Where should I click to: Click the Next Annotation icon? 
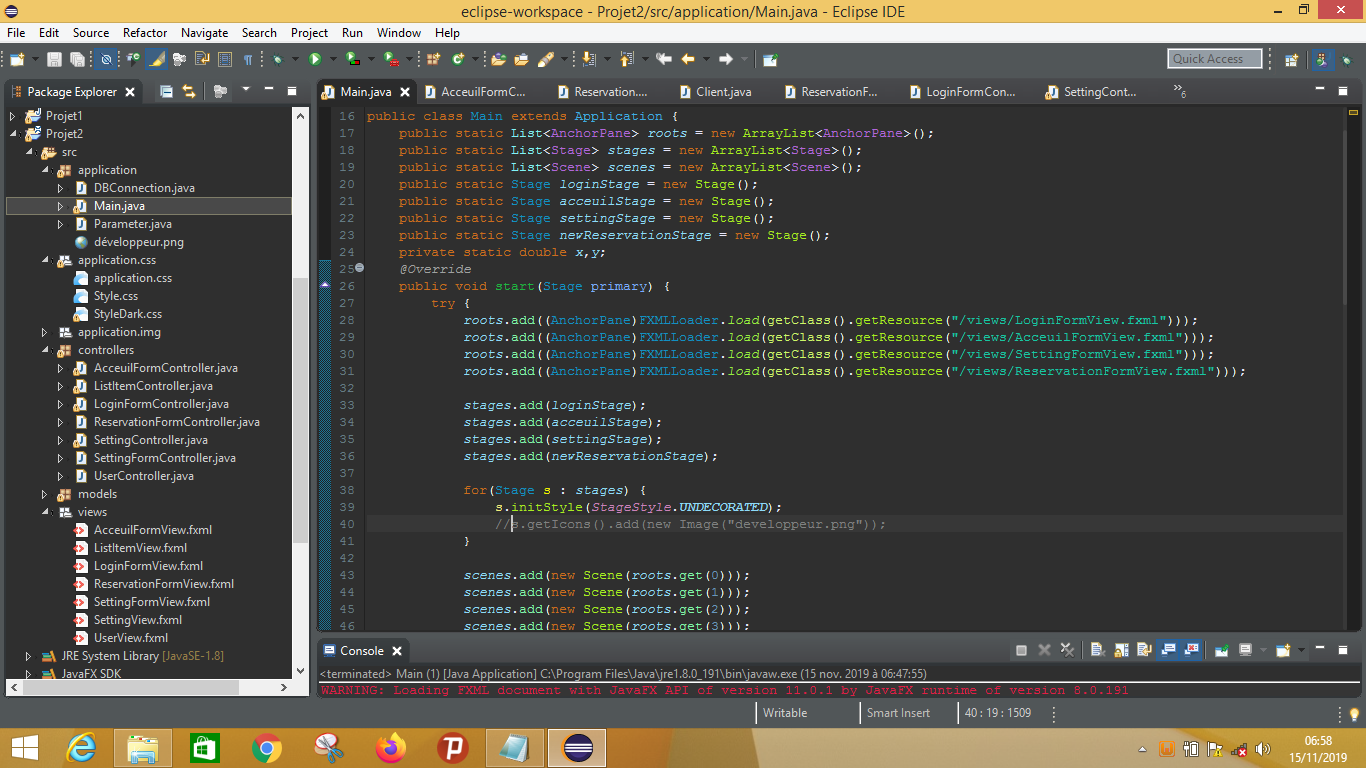pos(588,59)
